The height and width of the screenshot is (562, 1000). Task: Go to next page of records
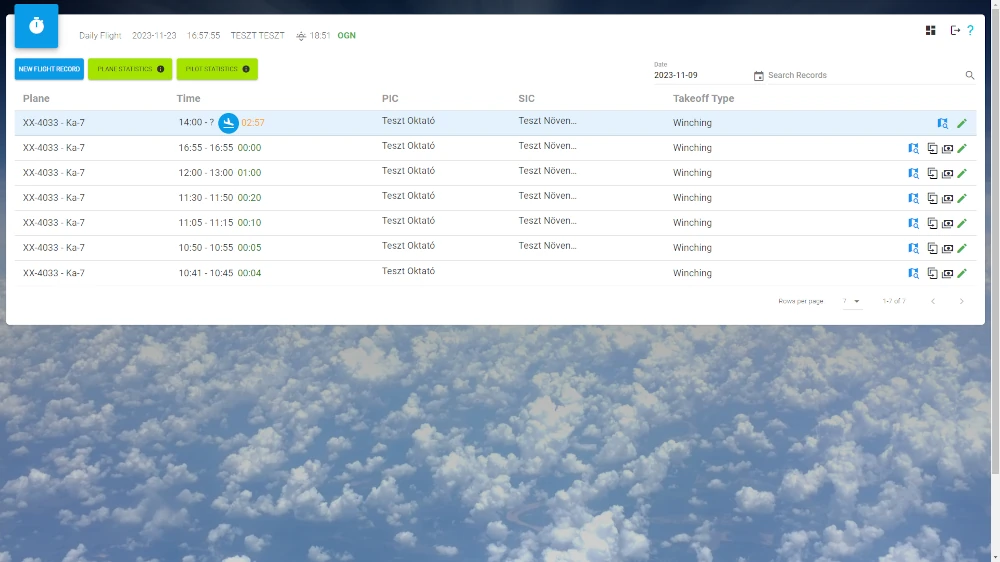tap(962, 301)
